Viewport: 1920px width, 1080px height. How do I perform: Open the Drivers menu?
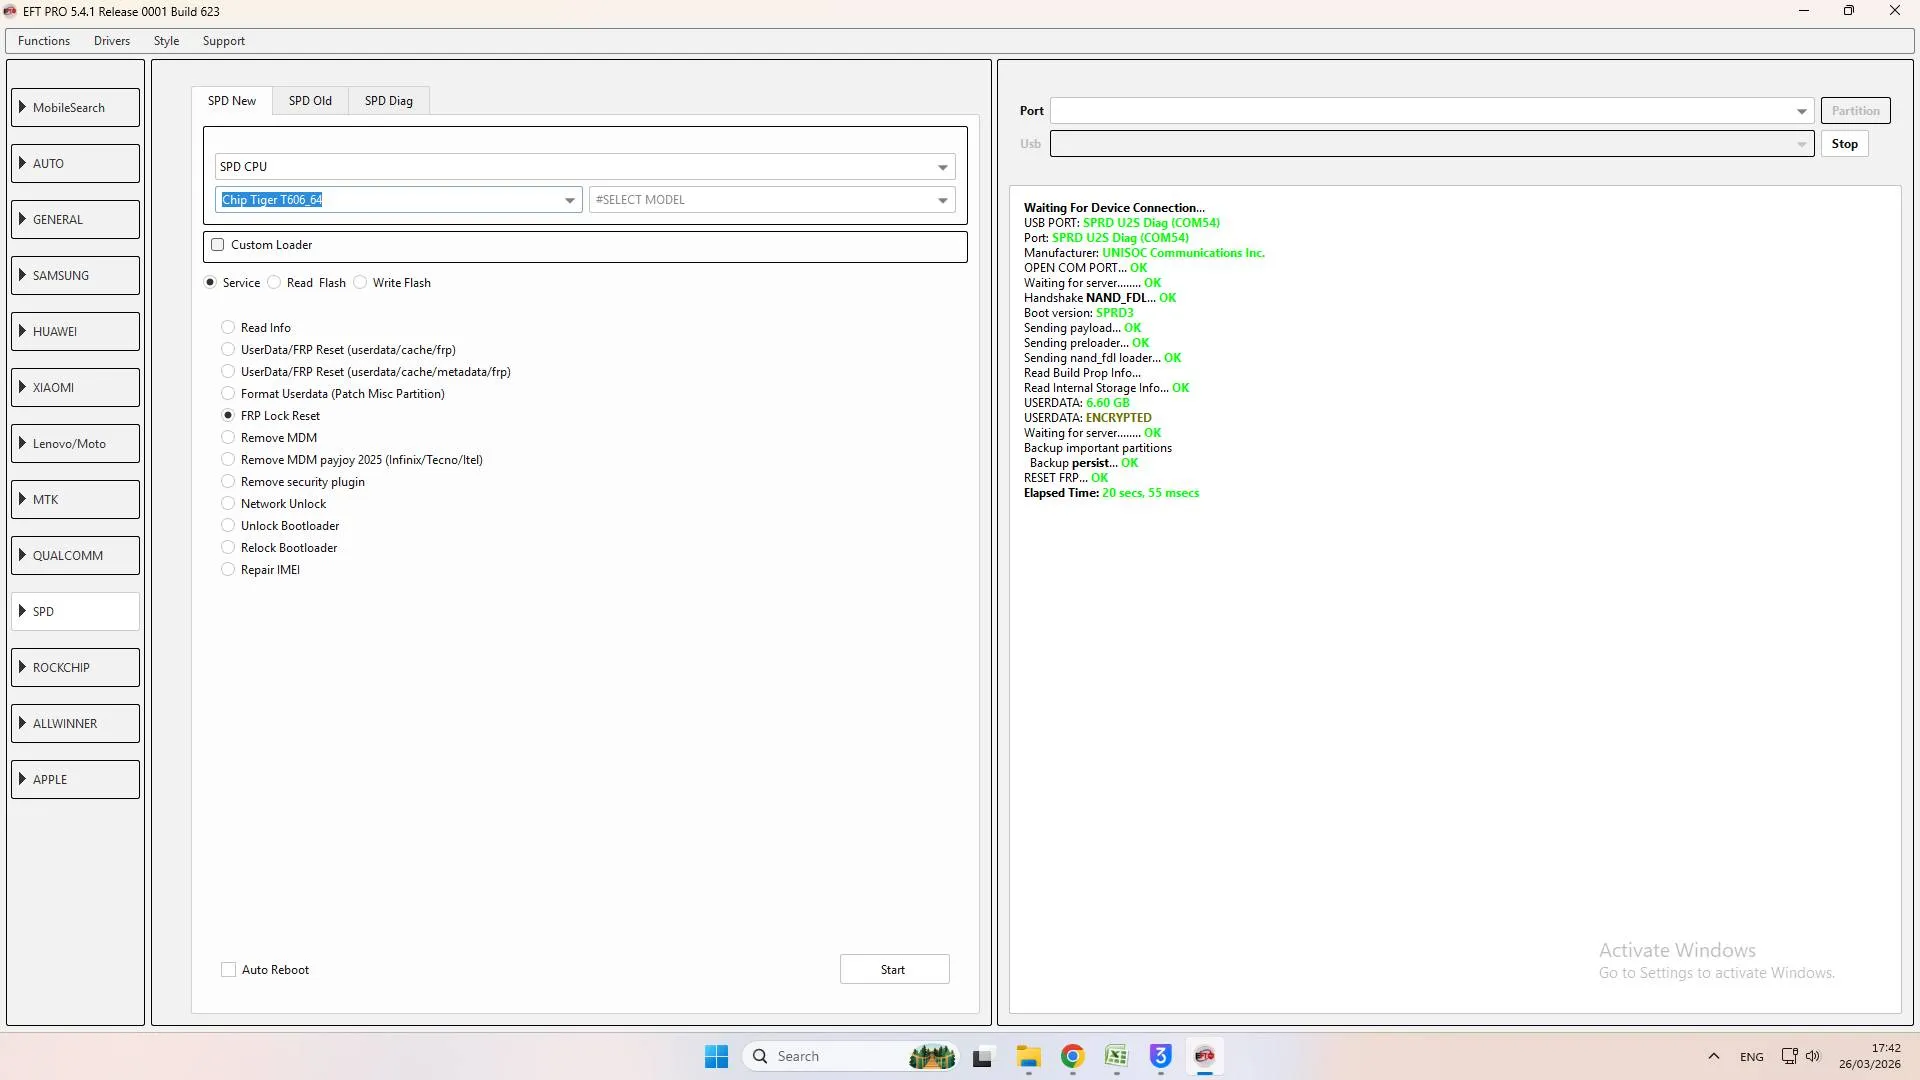[111, 41]
